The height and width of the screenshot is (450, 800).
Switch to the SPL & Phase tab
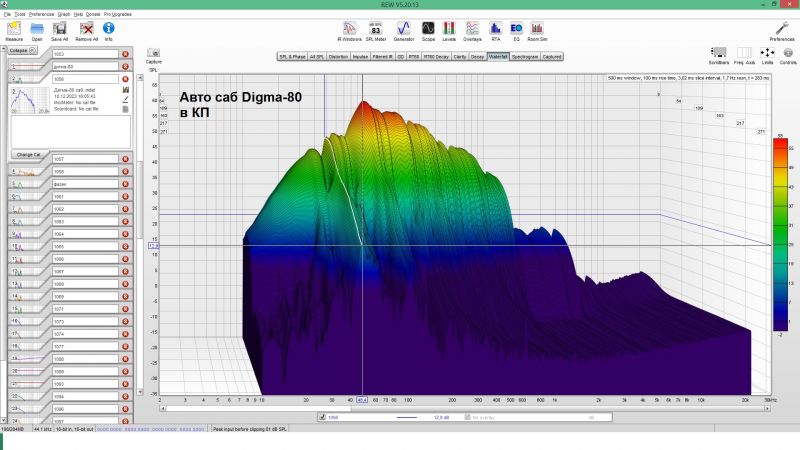[x=292, y=57]
